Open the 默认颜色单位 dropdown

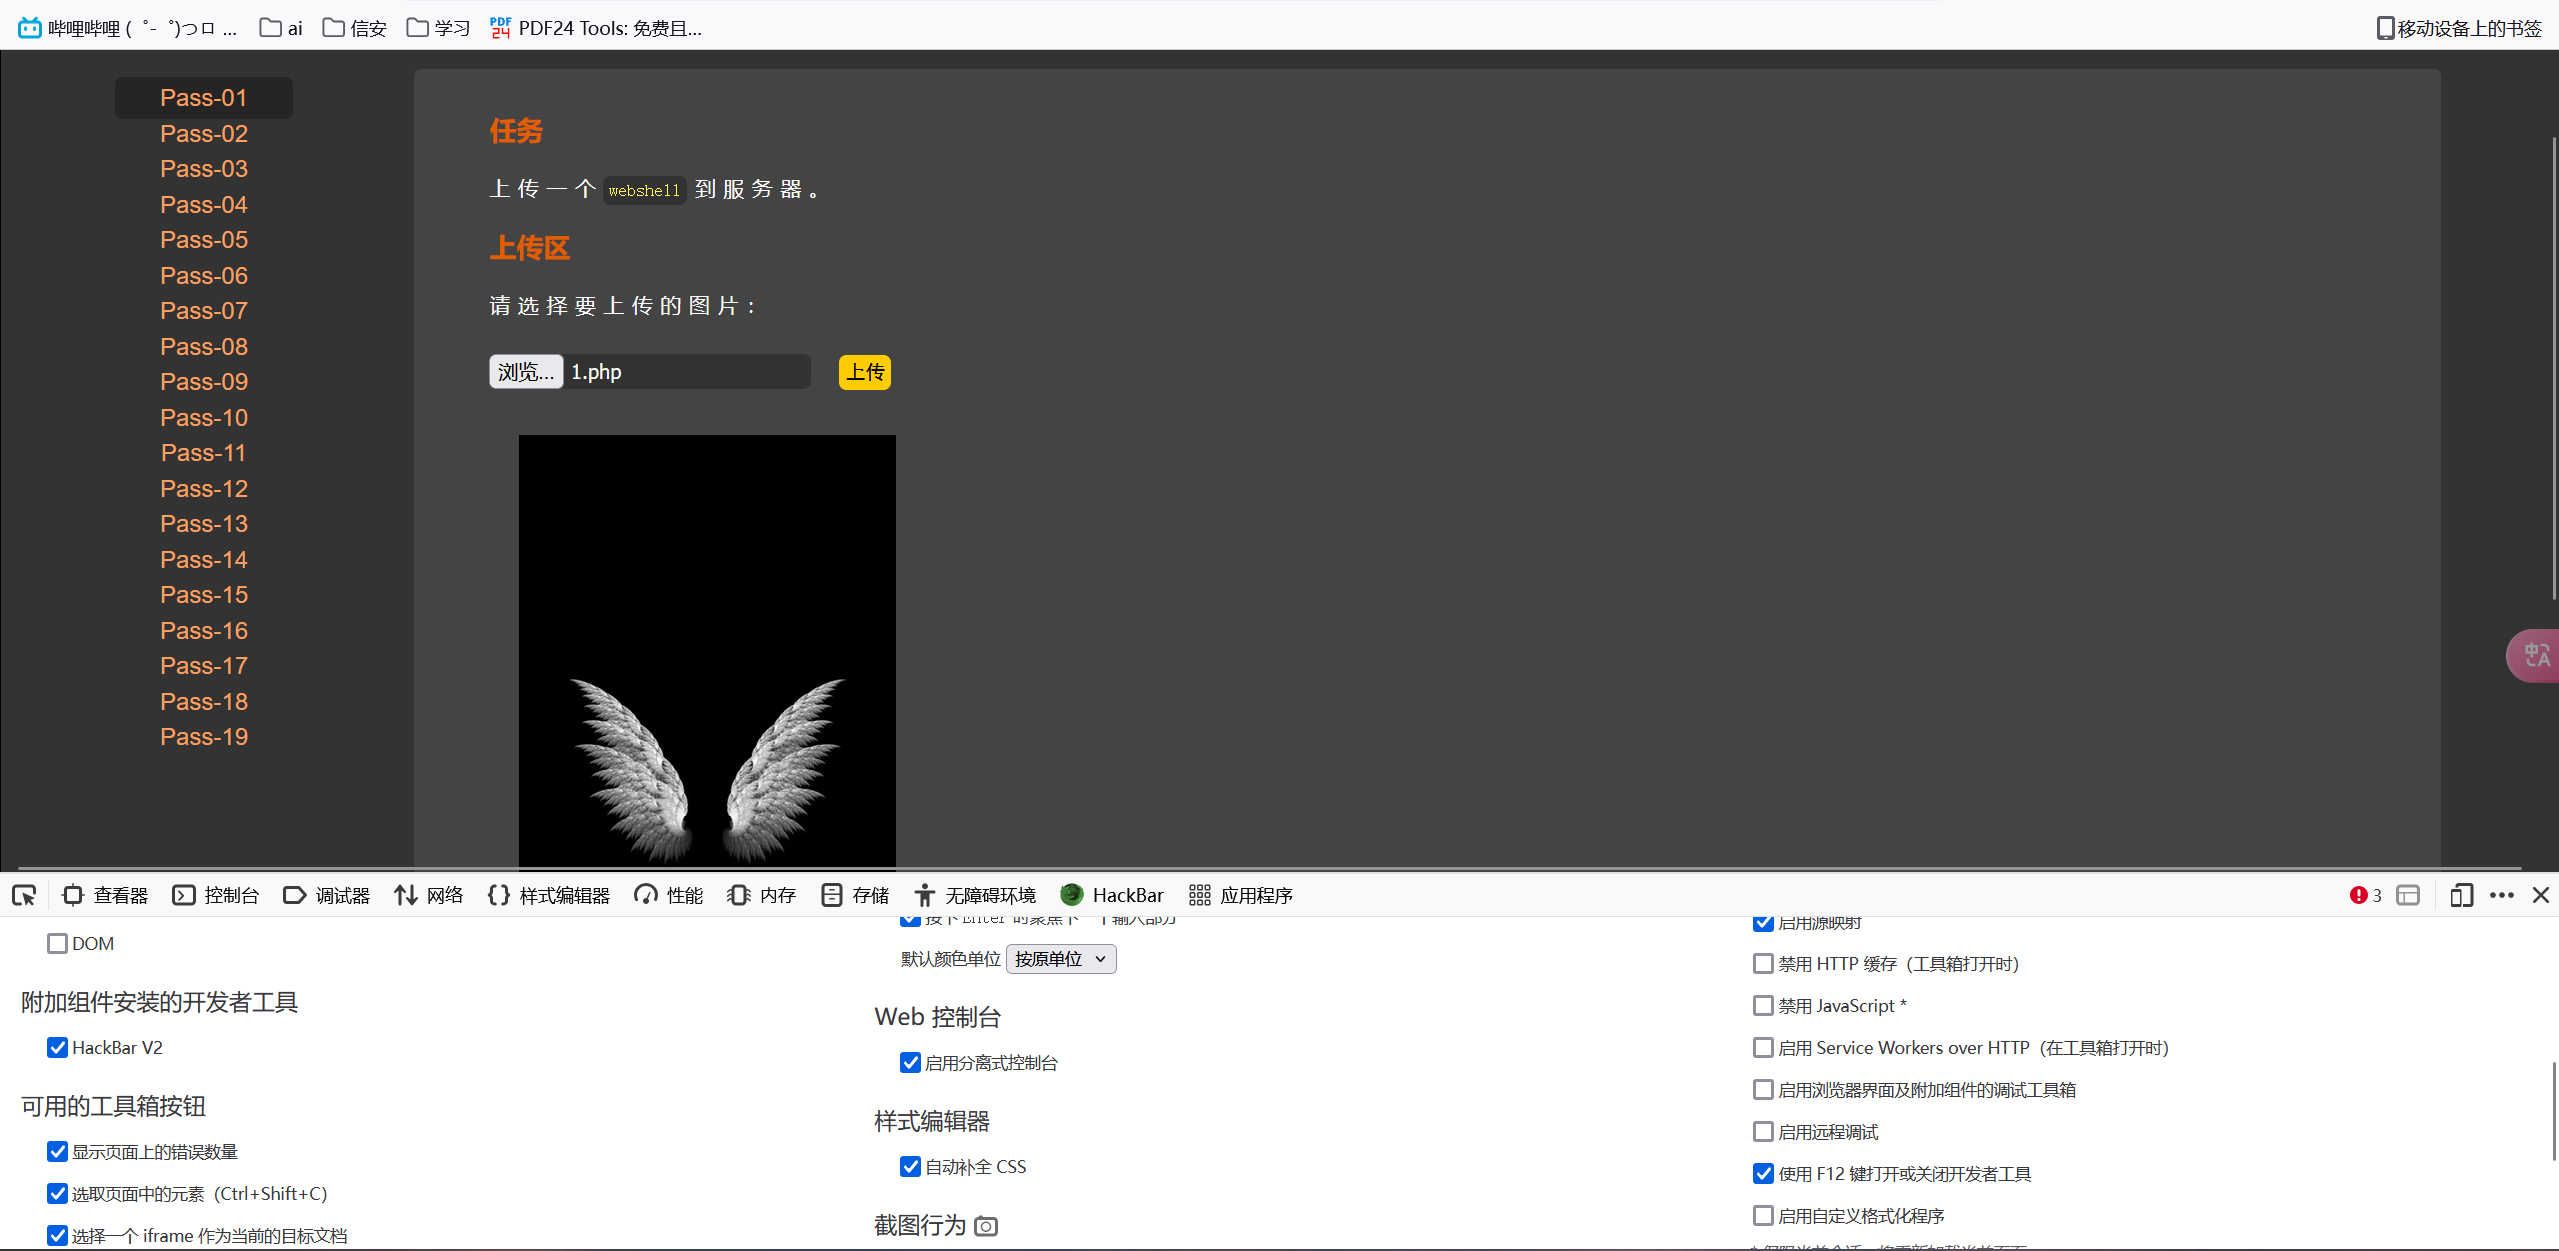(x=1060, y=959)
